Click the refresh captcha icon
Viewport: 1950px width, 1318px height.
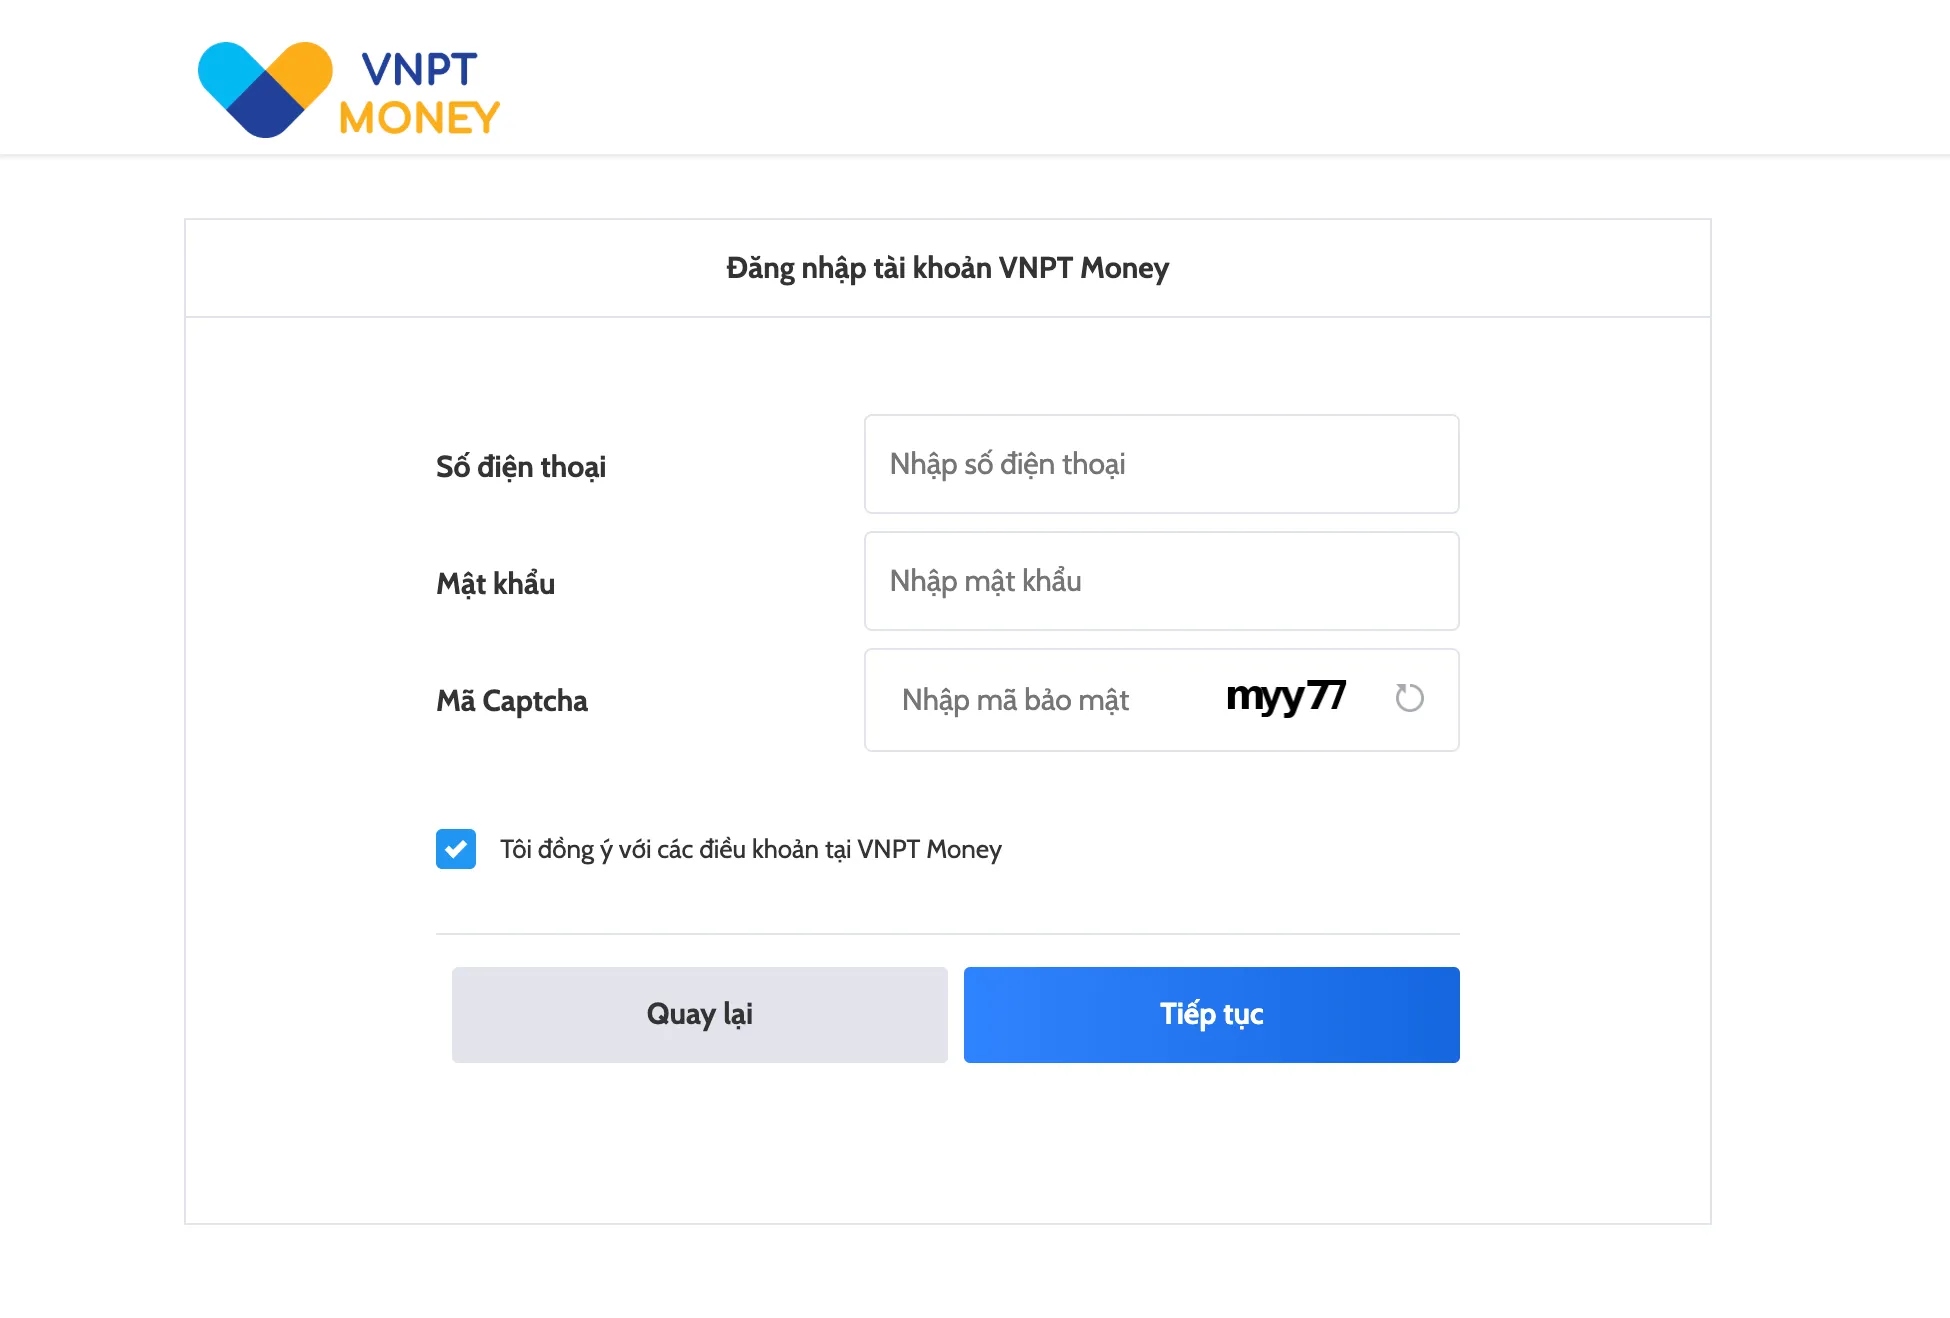pyautogui.click(x=1409, y=698)
